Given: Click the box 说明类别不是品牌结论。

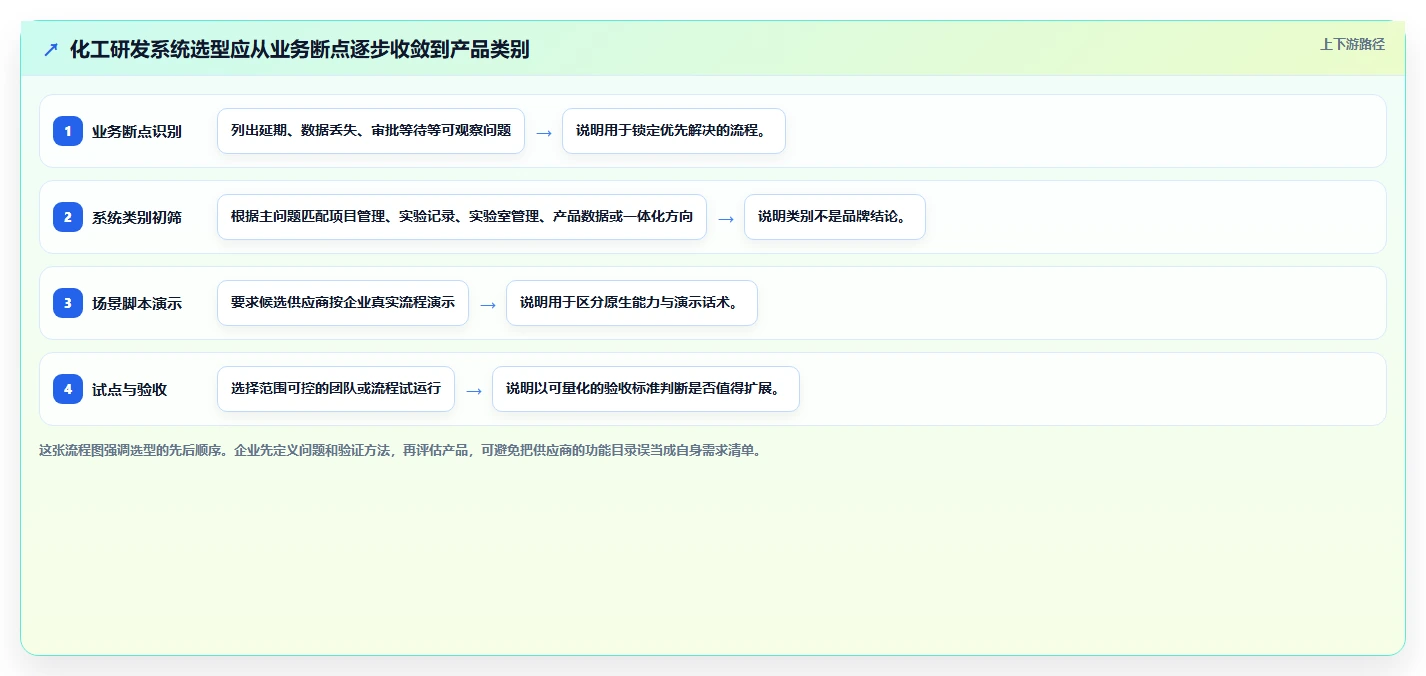Looking at the screenshot, I should (835, 217).
